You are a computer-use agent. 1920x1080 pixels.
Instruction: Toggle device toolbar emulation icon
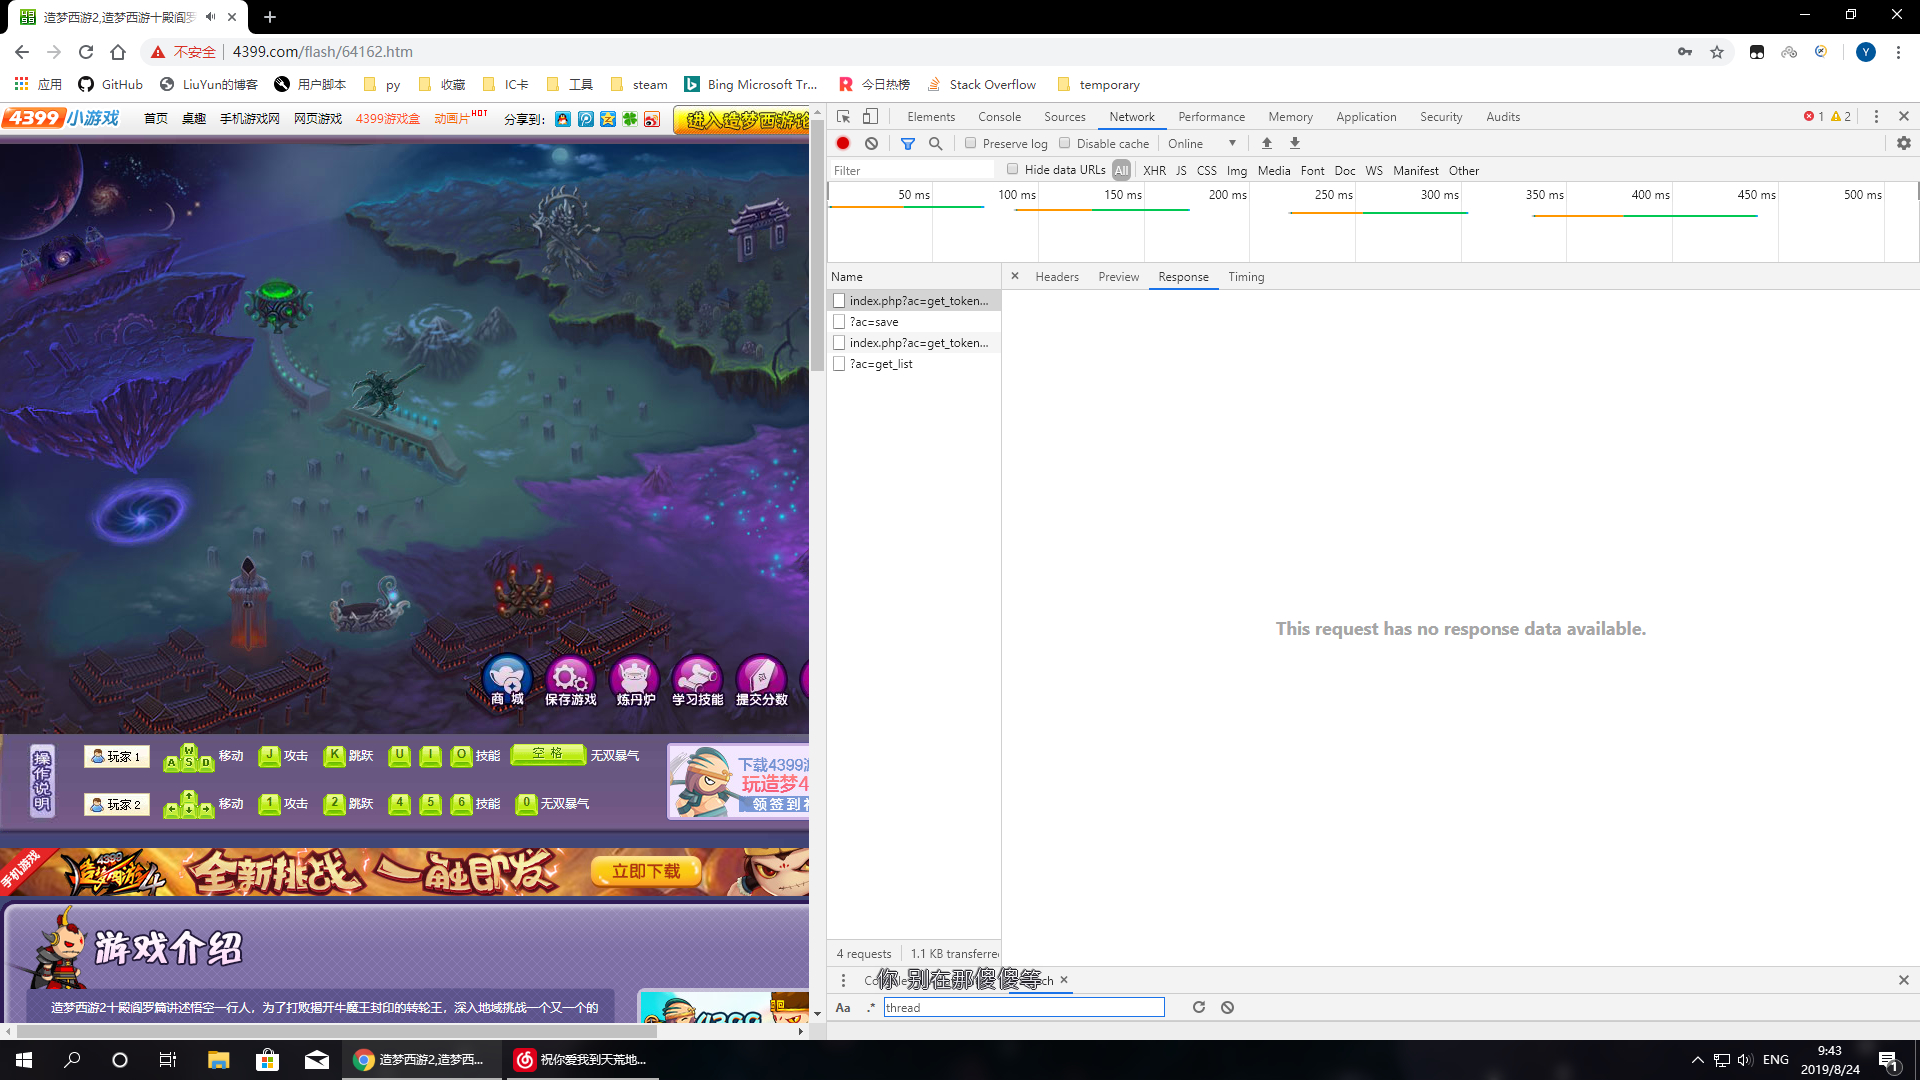pos(871,117)
